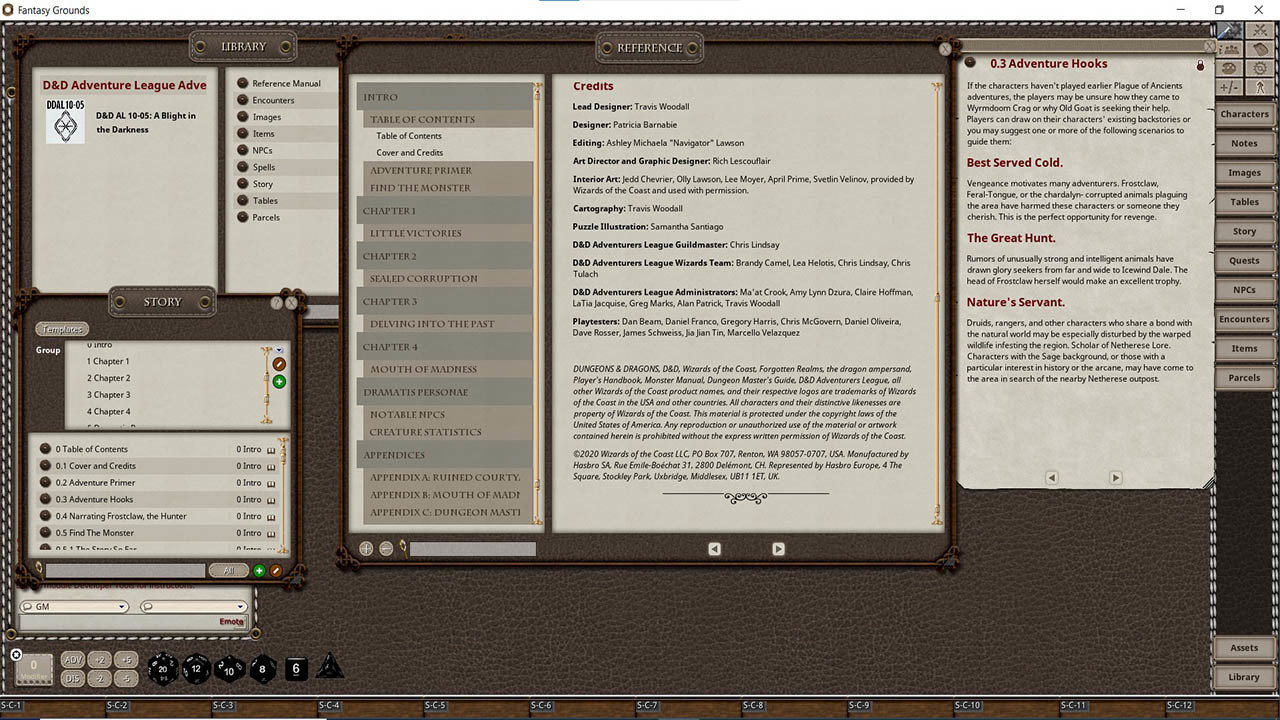Open Adventure Primer in the Reference index
1280x720 pixels.
tap(421, 170)
